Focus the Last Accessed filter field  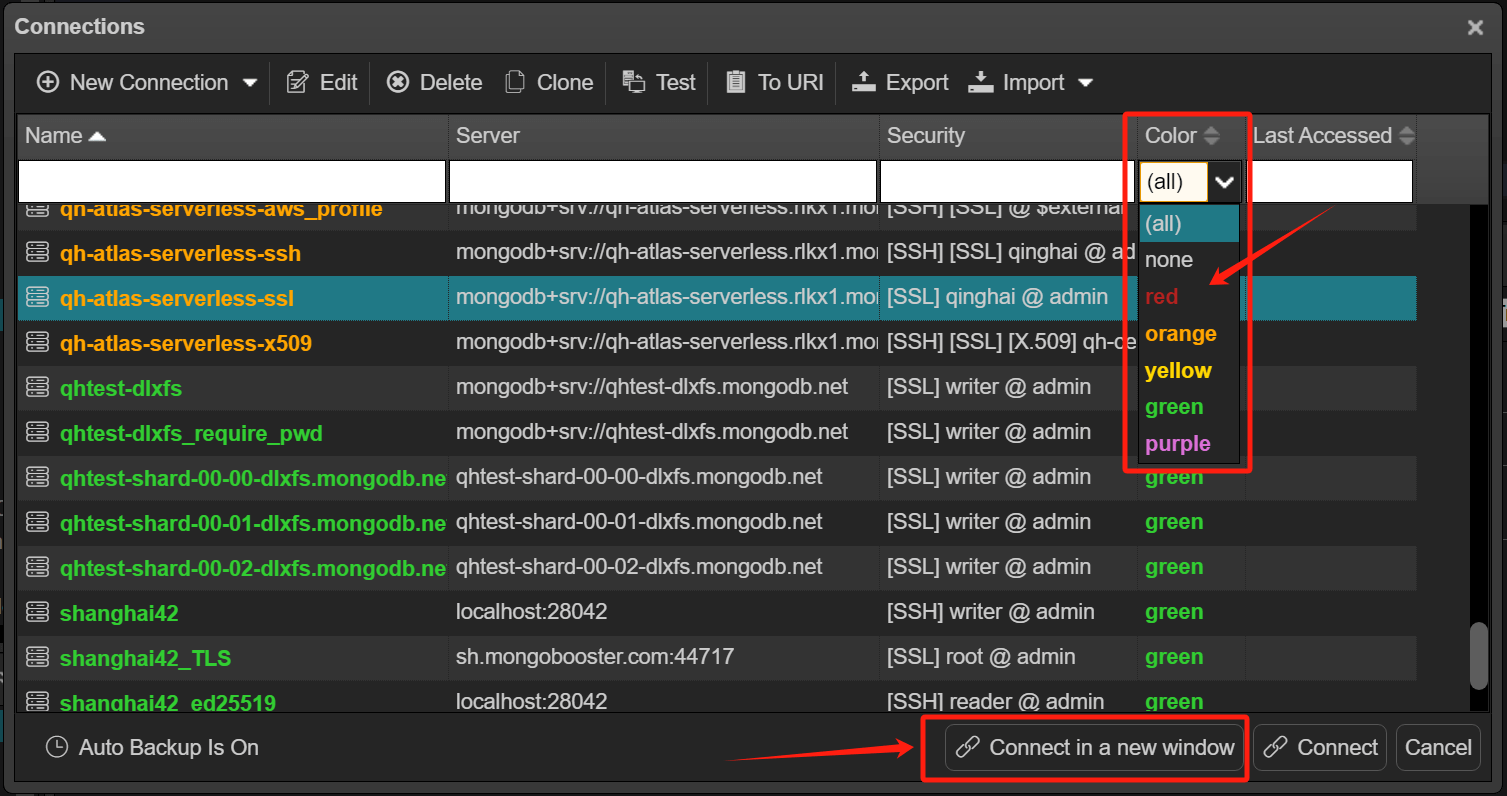tap(1331, 181)
